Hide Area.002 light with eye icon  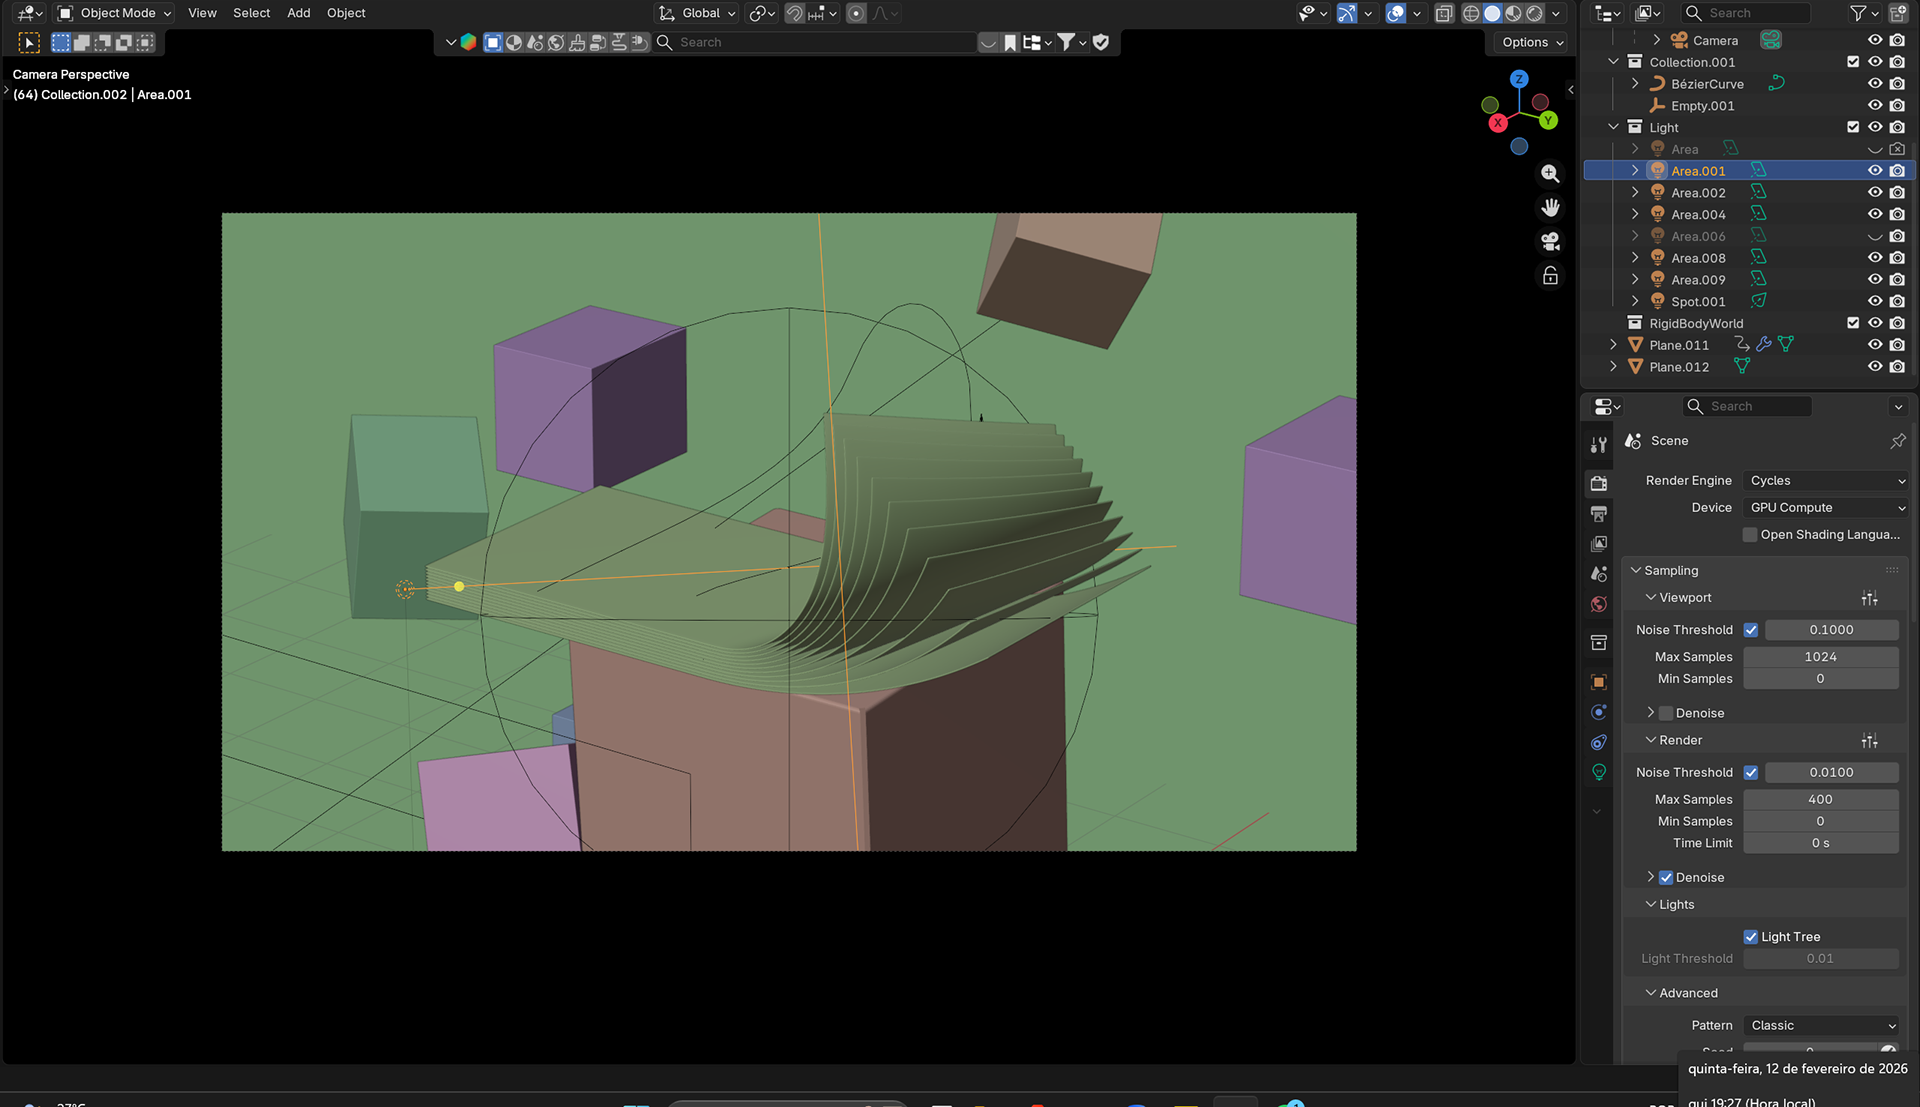pyautogui.click(x=1875, y=193)
